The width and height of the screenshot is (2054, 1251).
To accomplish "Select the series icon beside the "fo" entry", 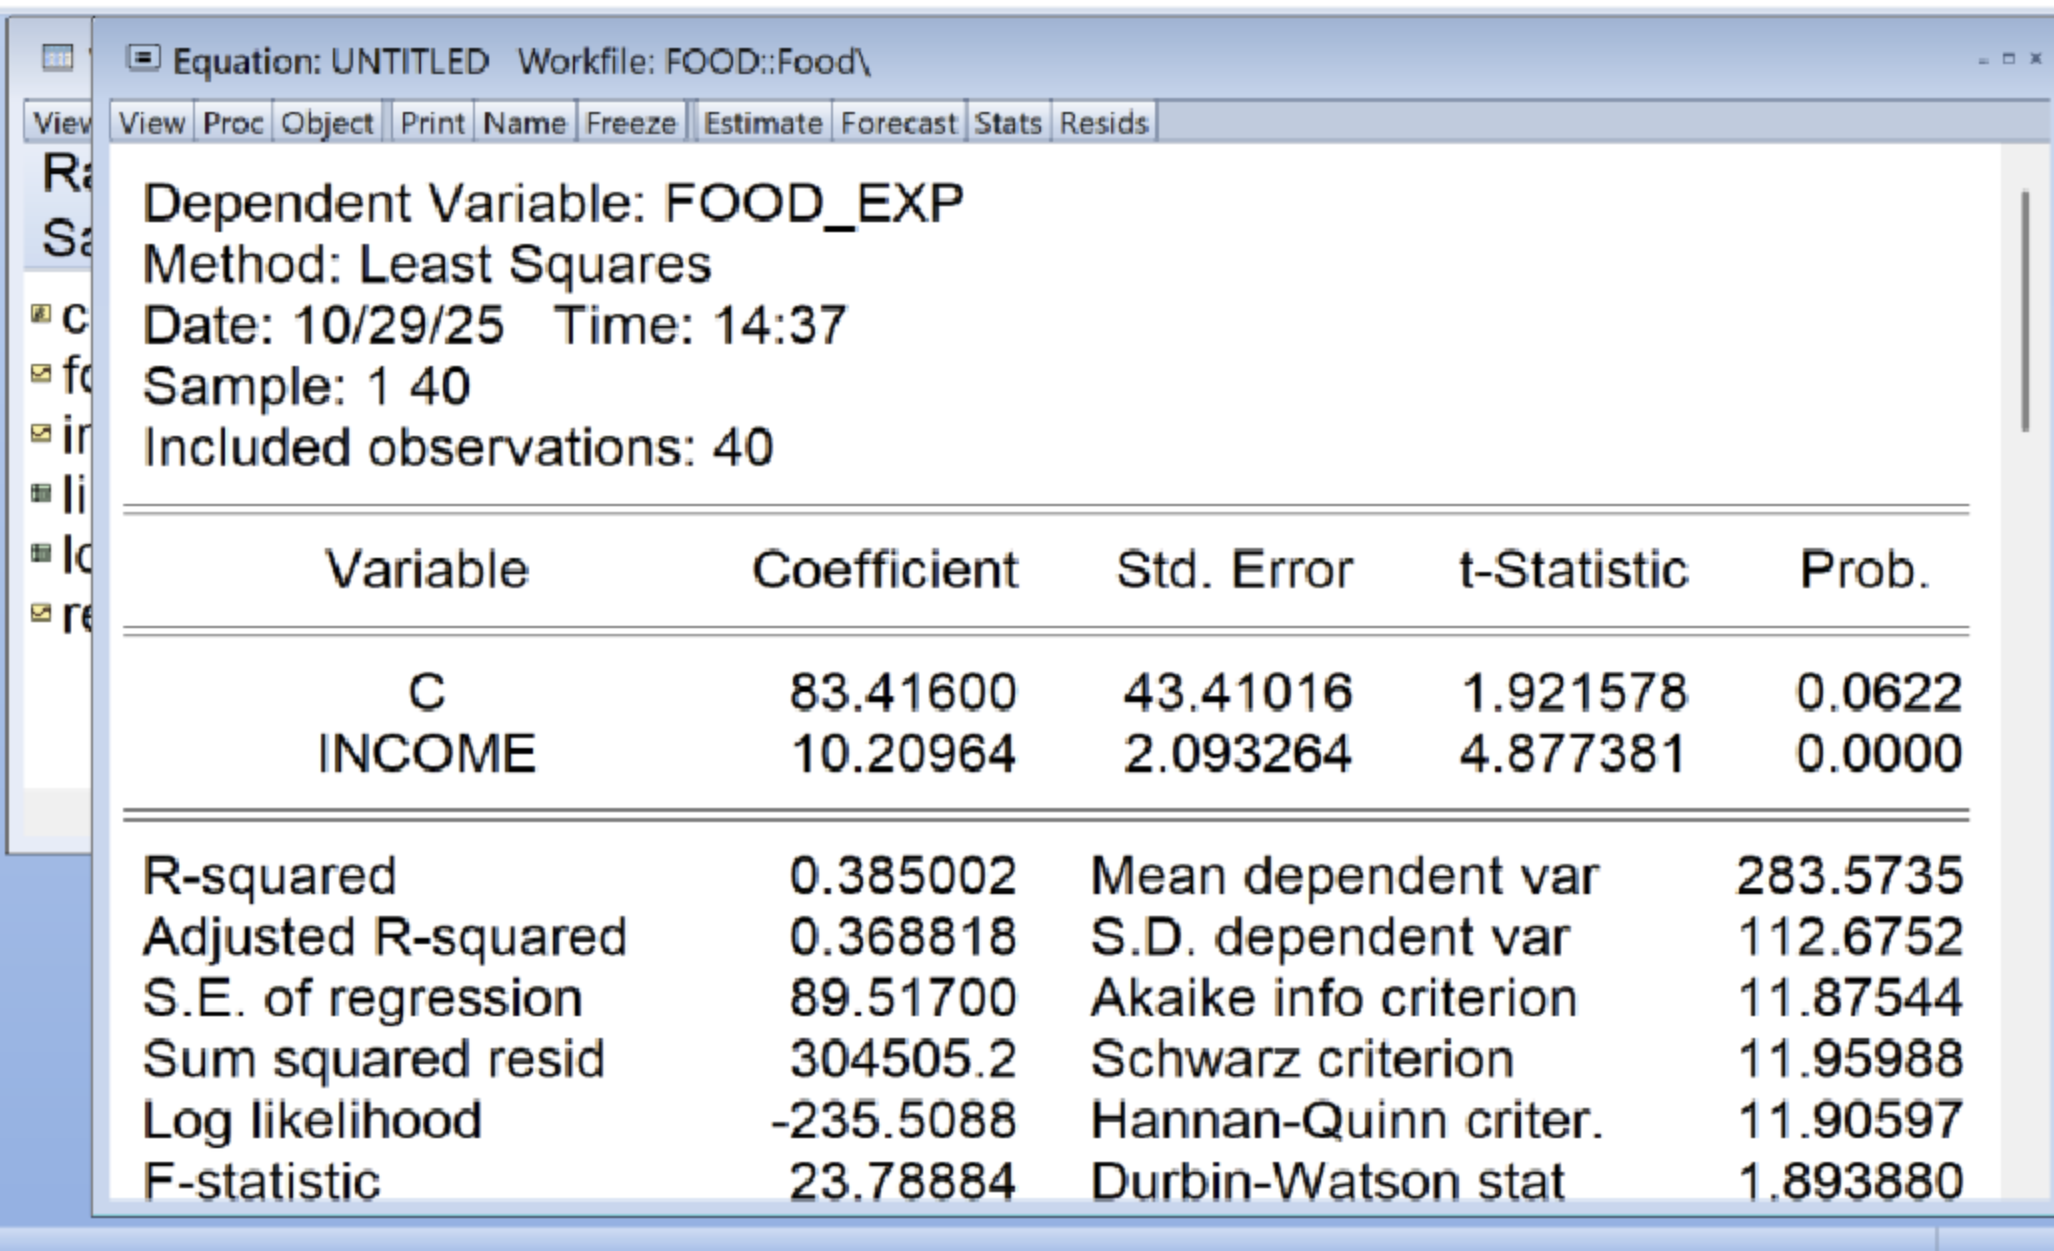I will [40, 374].
